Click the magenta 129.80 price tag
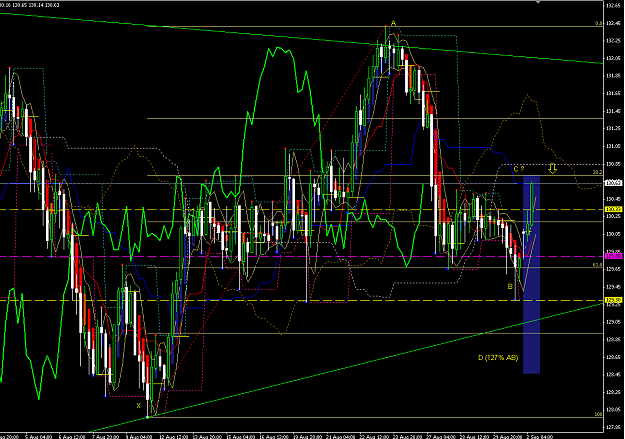The width and height of the screenshot is (625, 439). pos(613,256)
